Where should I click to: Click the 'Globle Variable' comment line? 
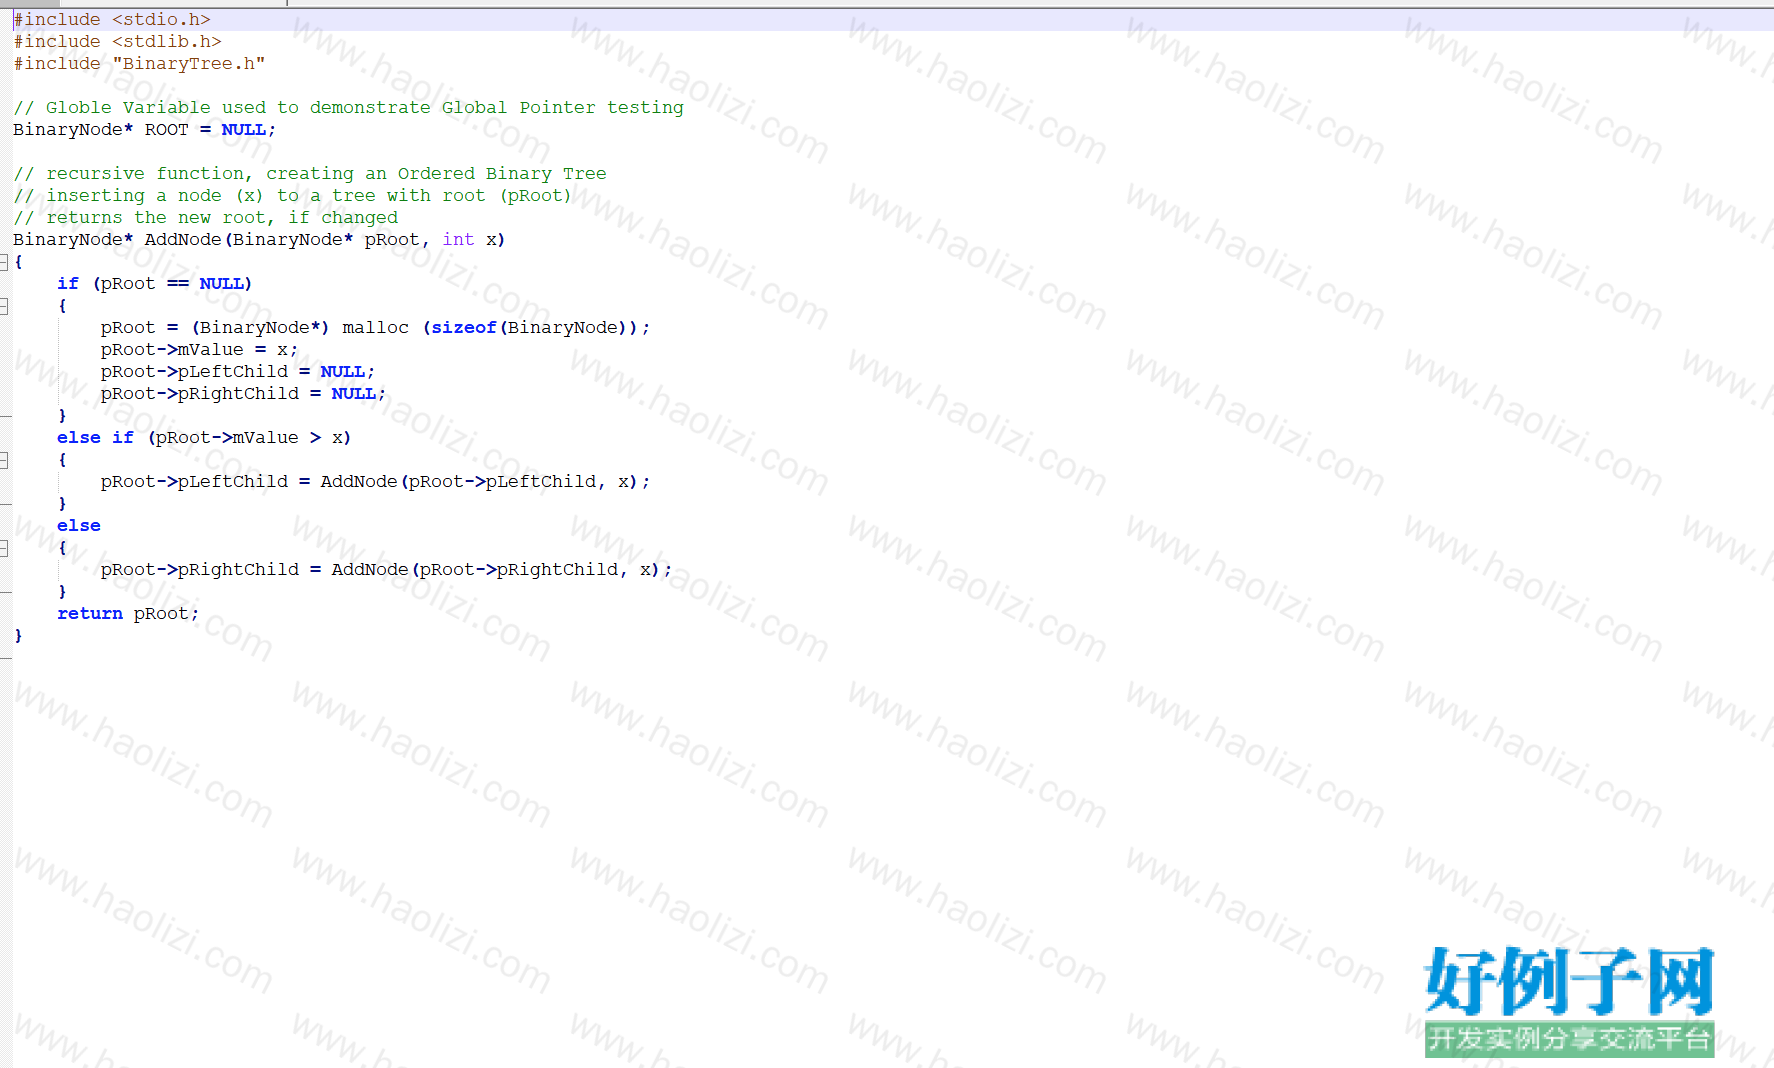click(348, 108)
